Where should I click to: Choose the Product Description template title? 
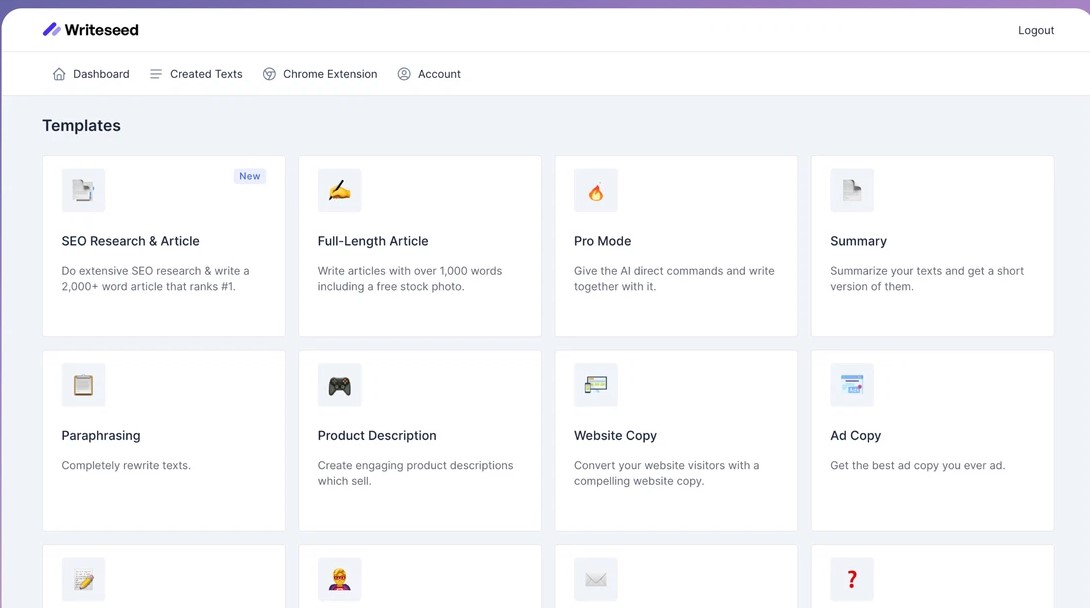coord(377,435)
